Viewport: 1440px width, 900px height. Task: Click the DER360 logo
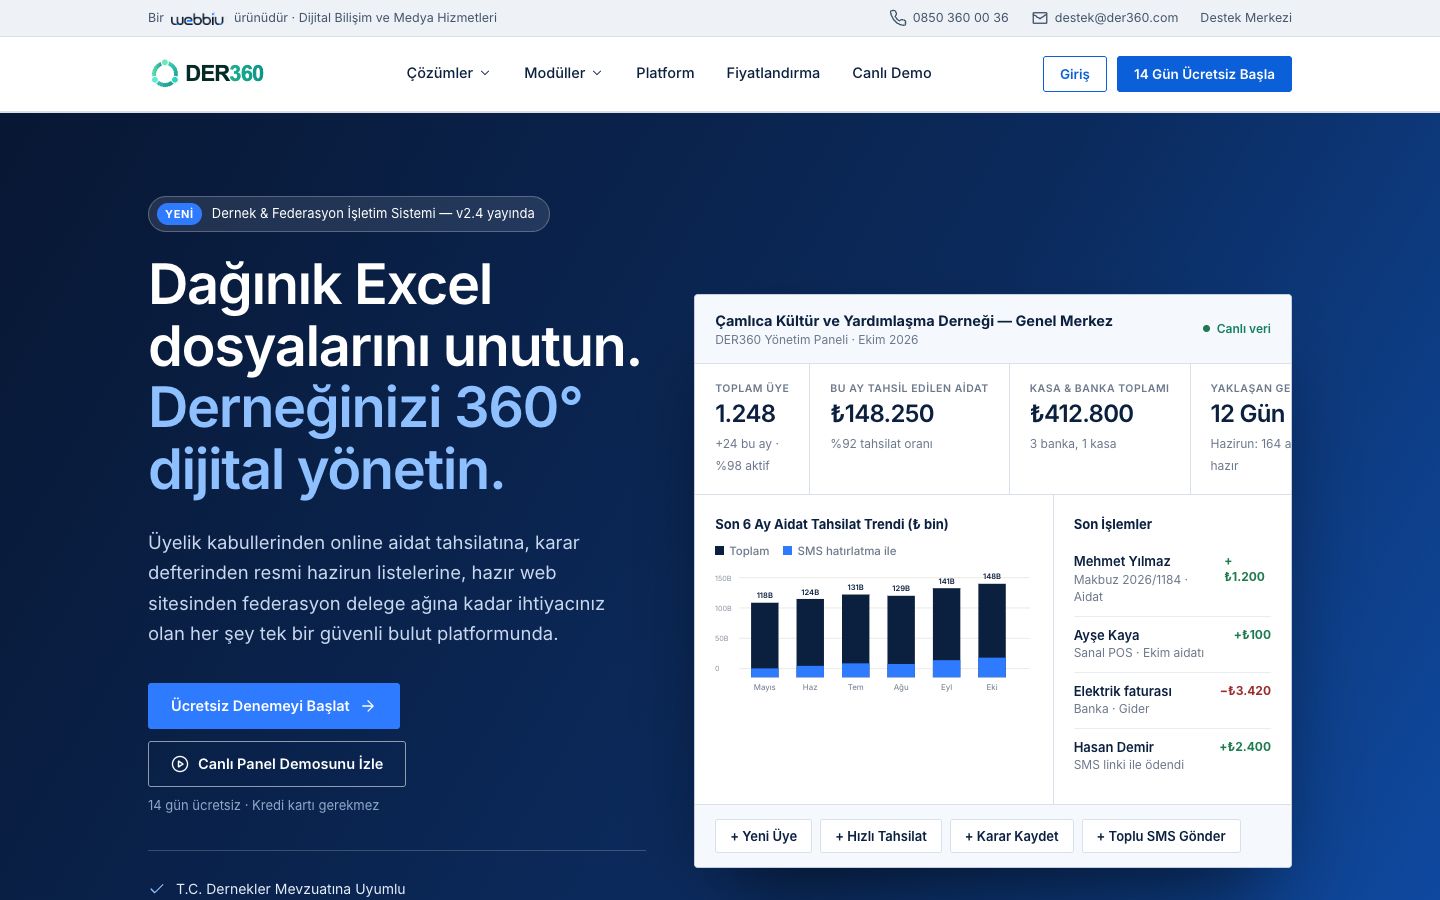(207, 73)
